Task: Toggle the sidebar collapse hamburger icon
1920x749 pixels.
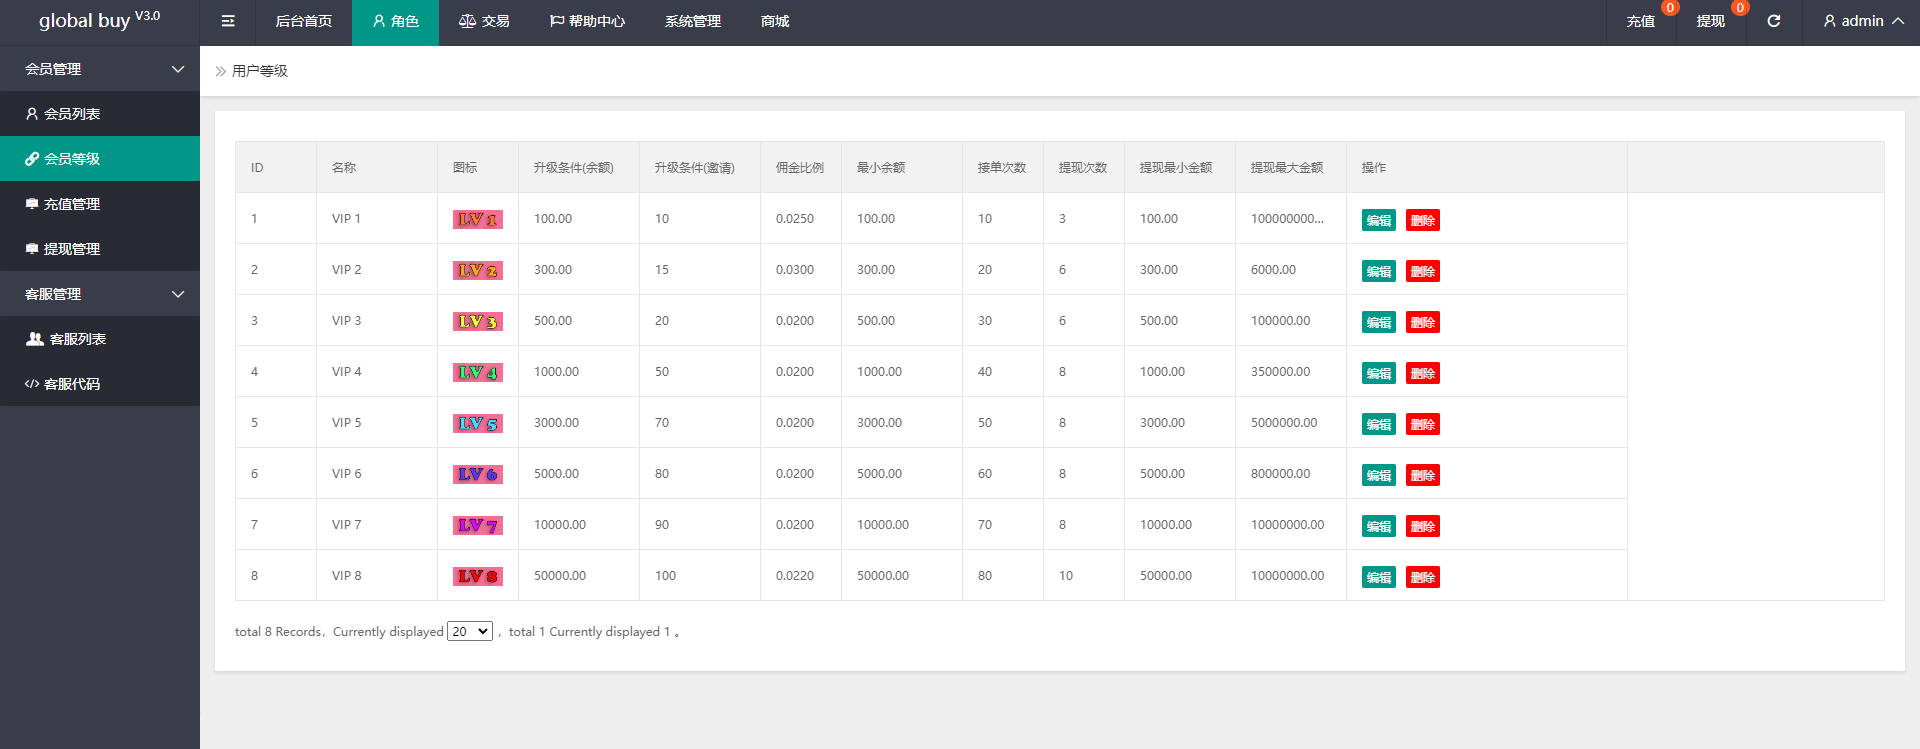Action: (228, 21)
